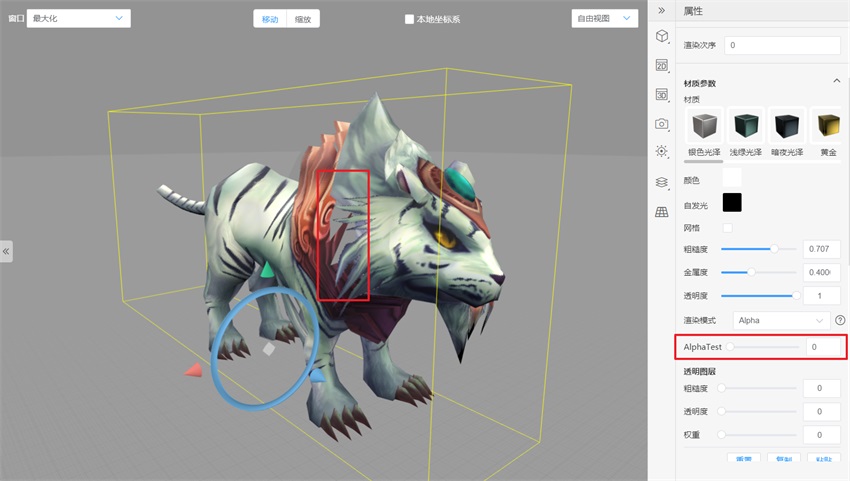Choose the 黄金 material thumbnail
The image size is (850, 481).
[828, 132]
